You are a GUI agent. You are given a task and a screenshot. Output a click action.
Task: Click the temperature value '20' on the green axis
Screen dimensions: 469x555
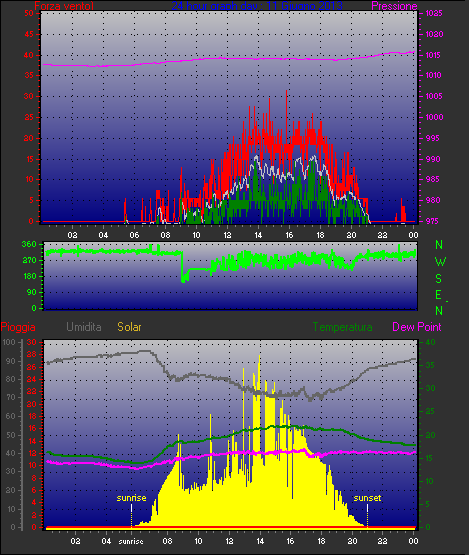point(430,435)
